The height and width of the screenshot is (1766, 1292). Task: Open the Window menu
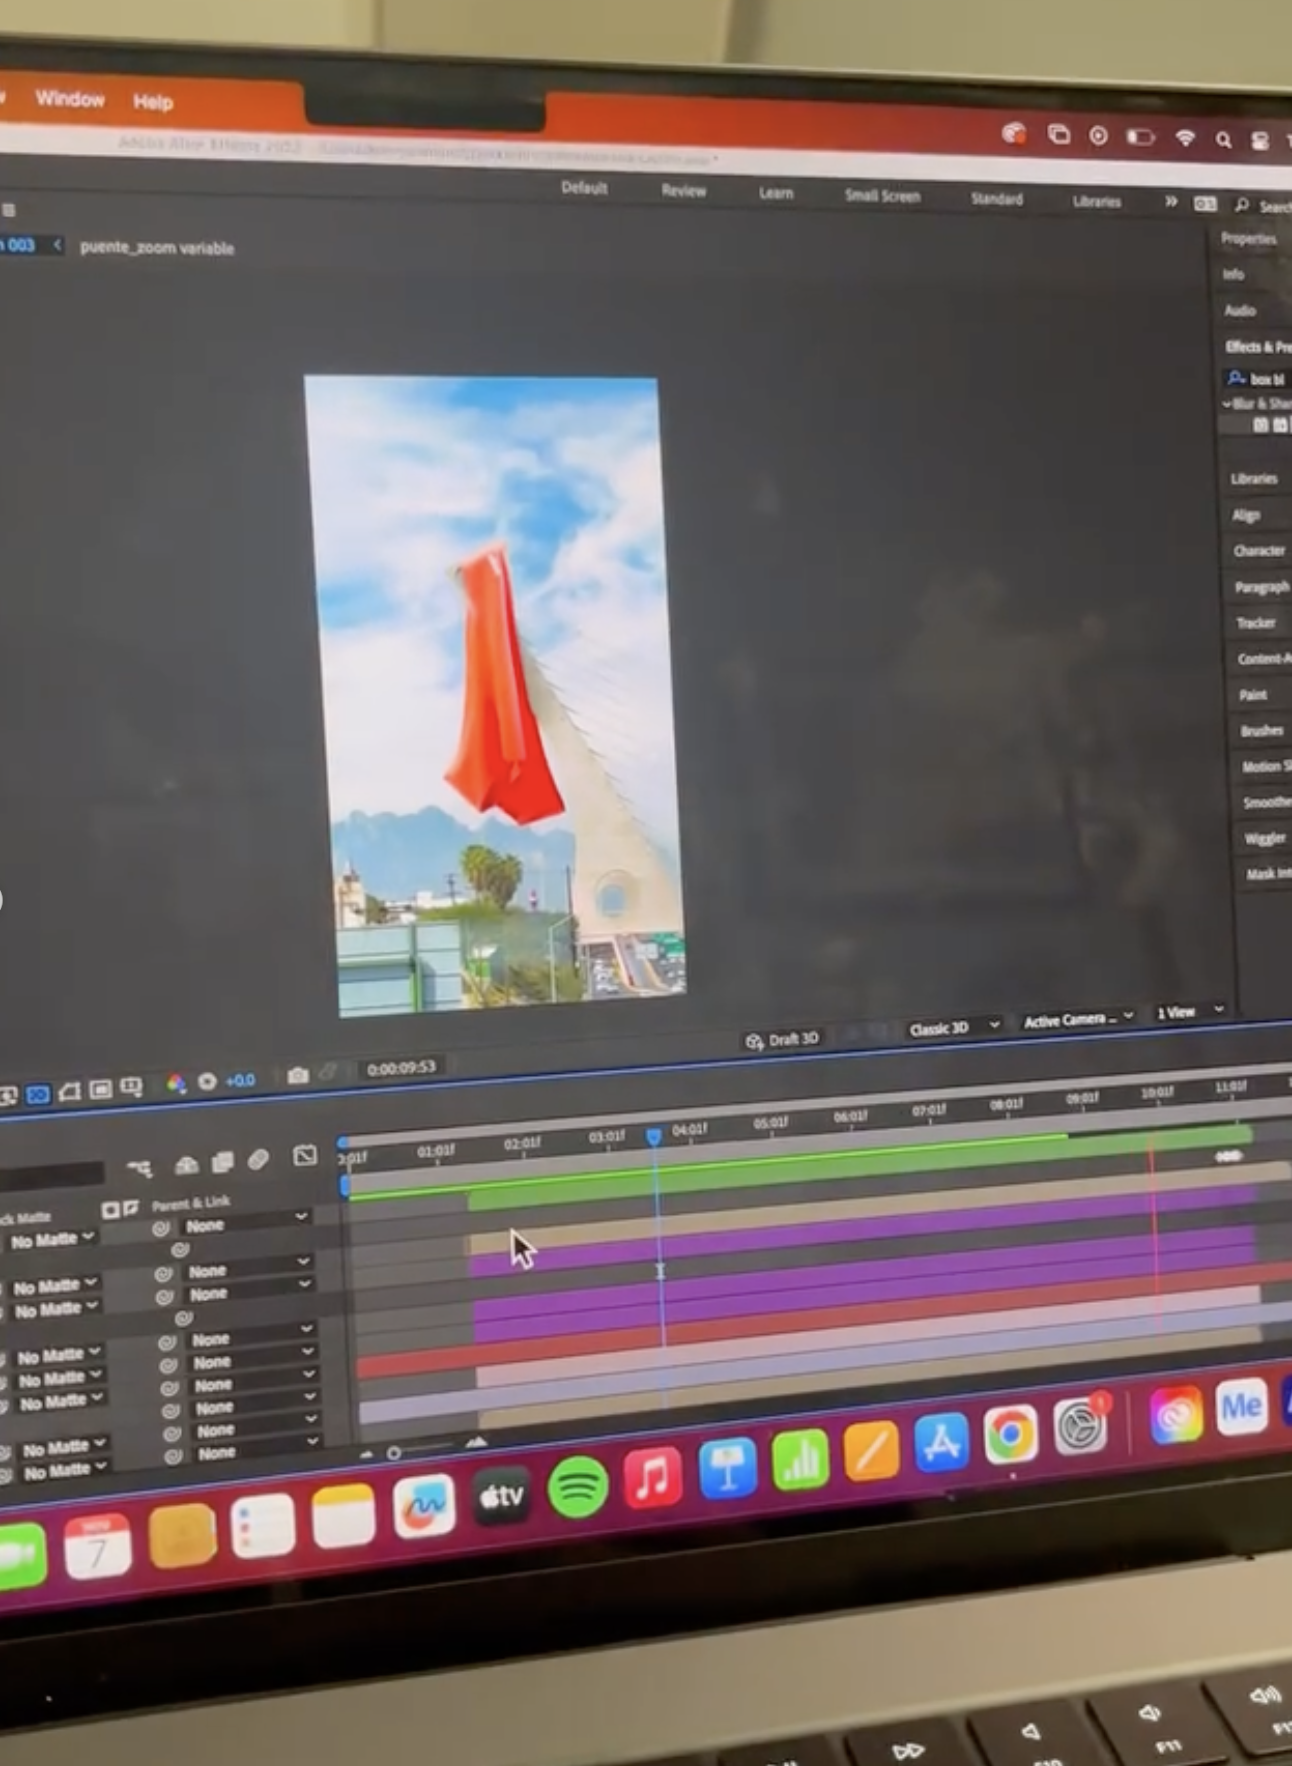[x=70, y=98]
